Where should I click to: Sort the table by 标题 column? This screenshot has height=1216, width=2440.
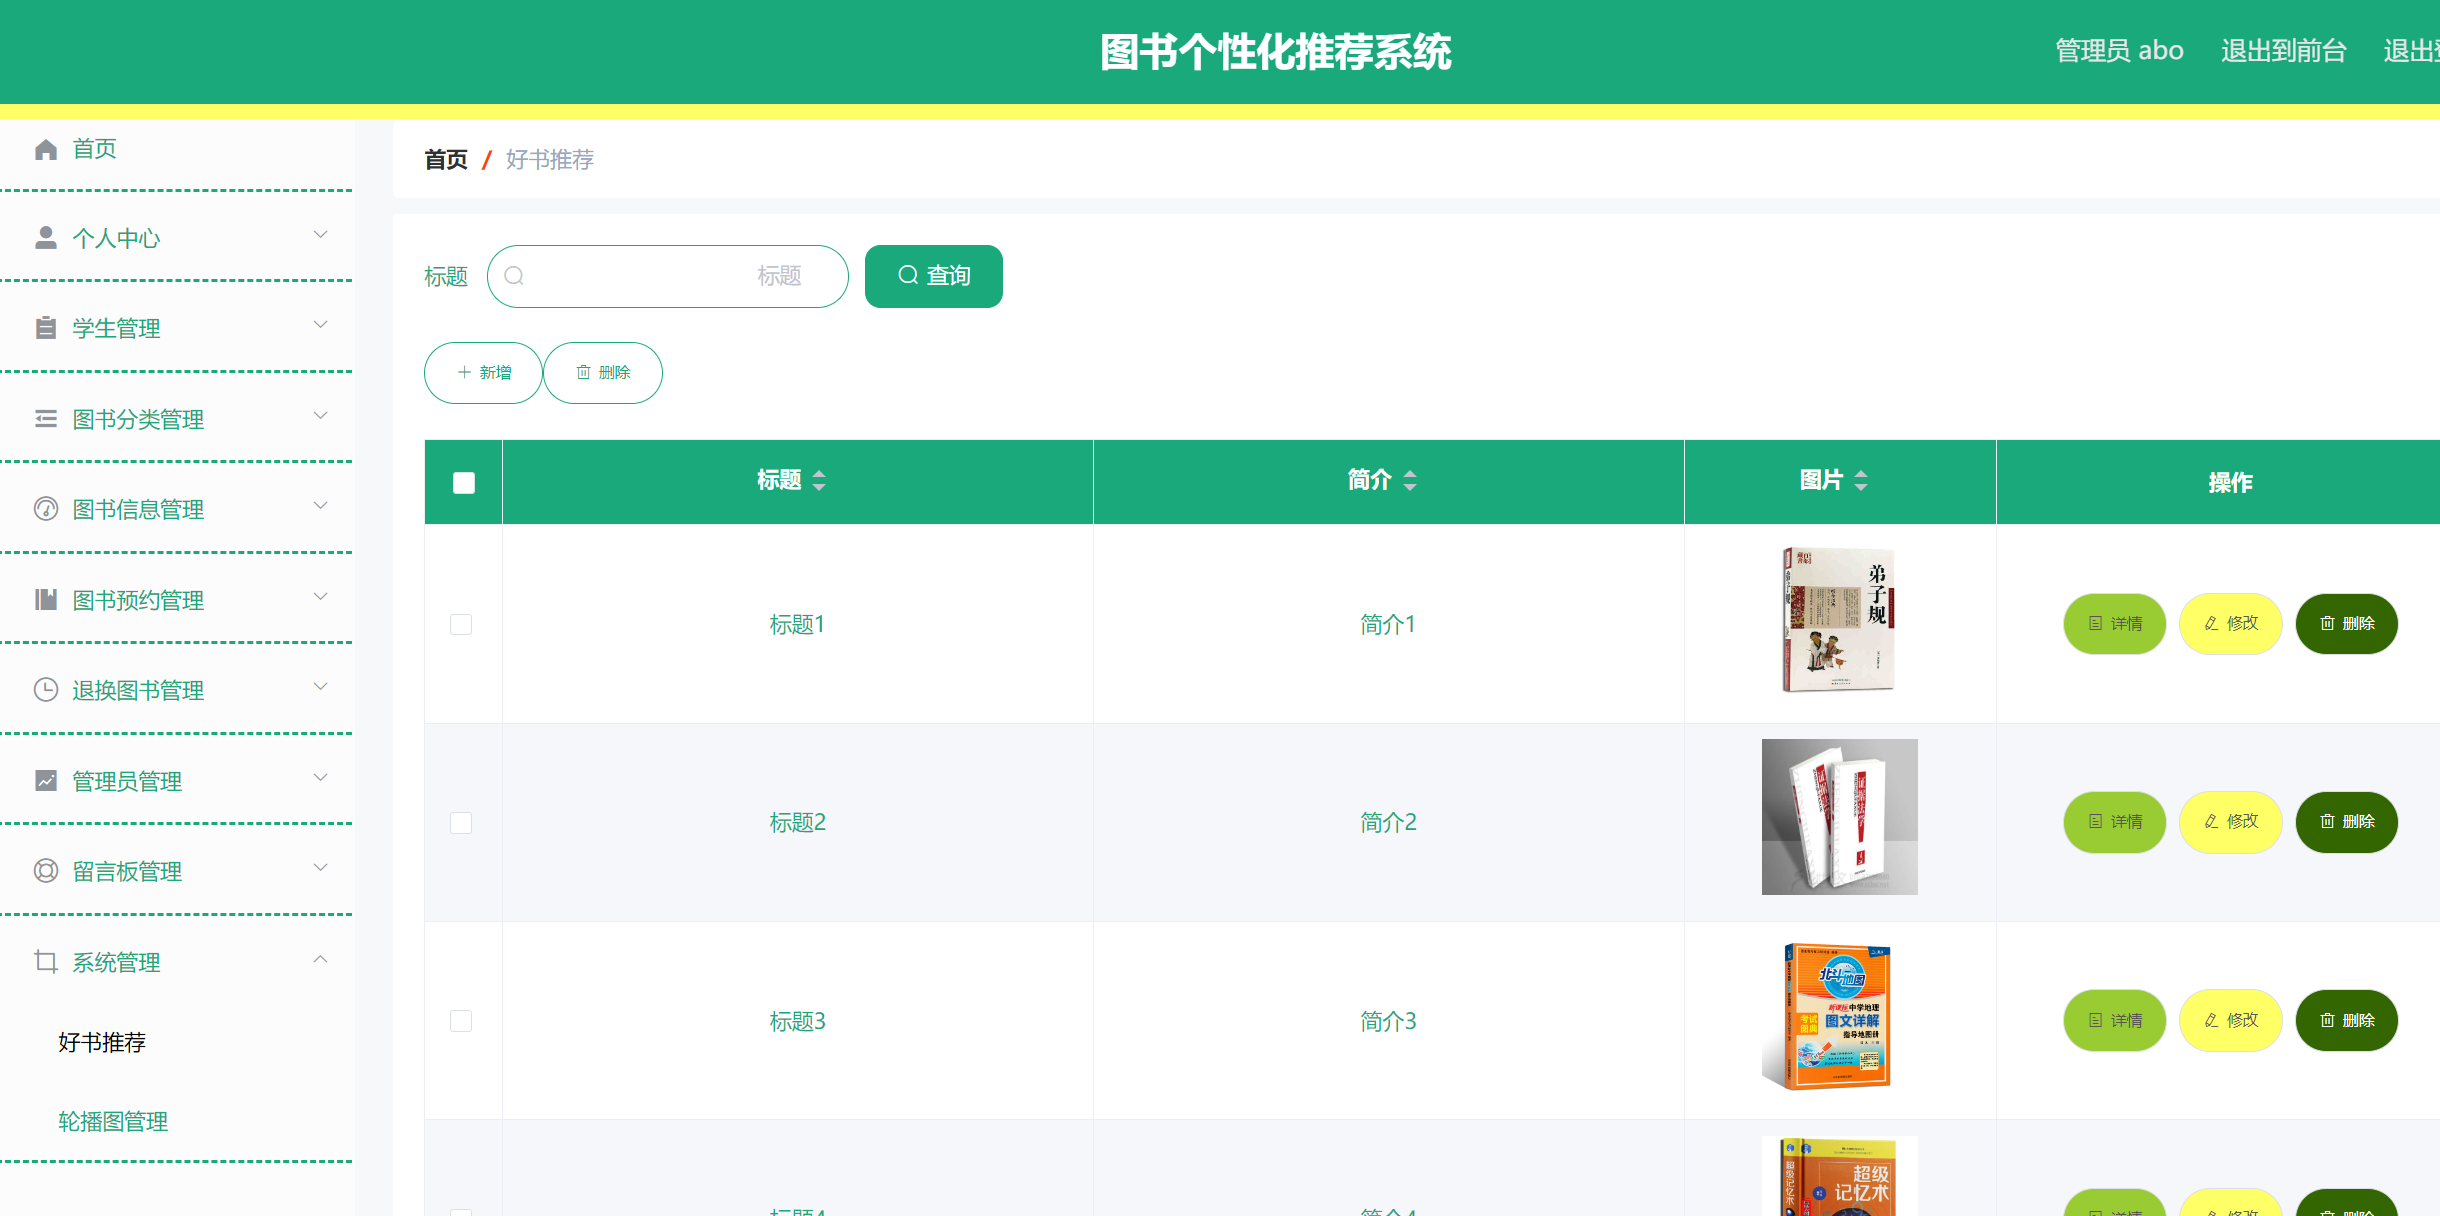pos(818,480)
